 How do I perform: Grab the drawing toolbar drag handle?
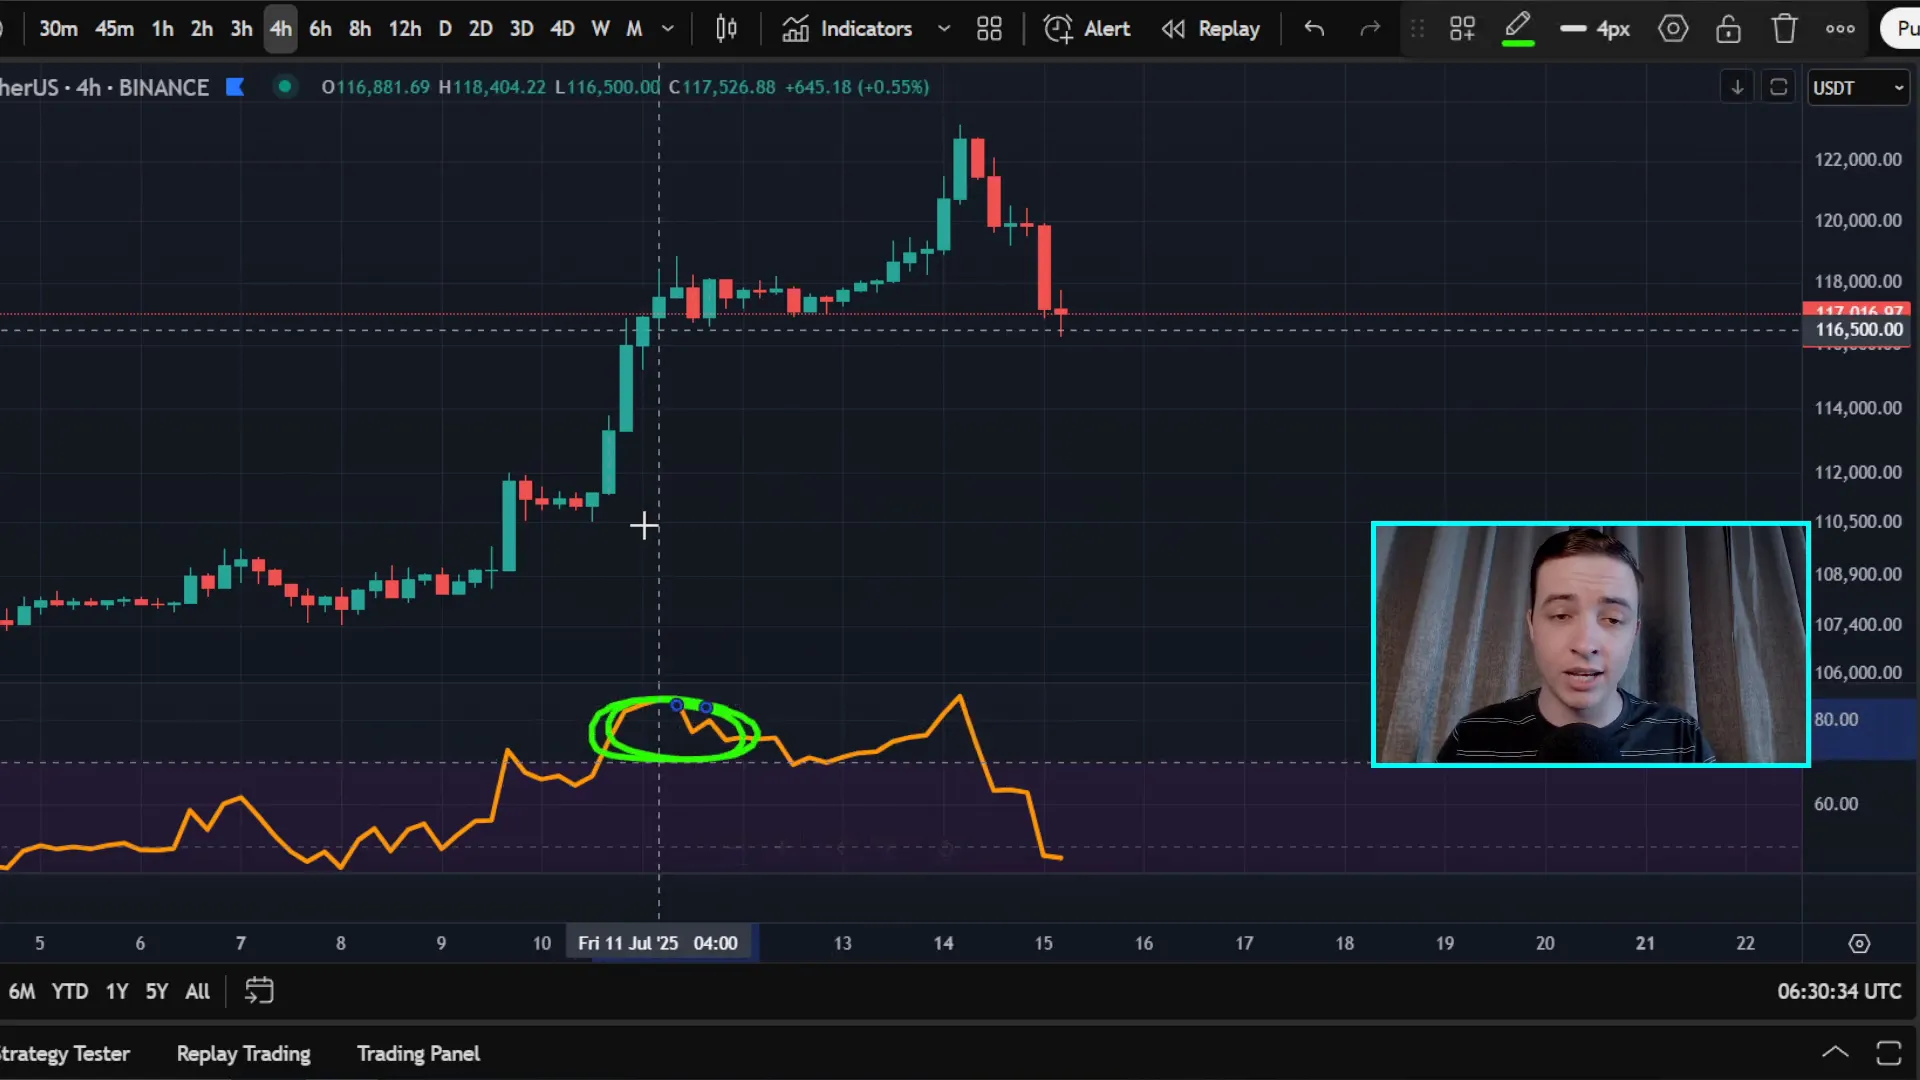point(1417,29)
